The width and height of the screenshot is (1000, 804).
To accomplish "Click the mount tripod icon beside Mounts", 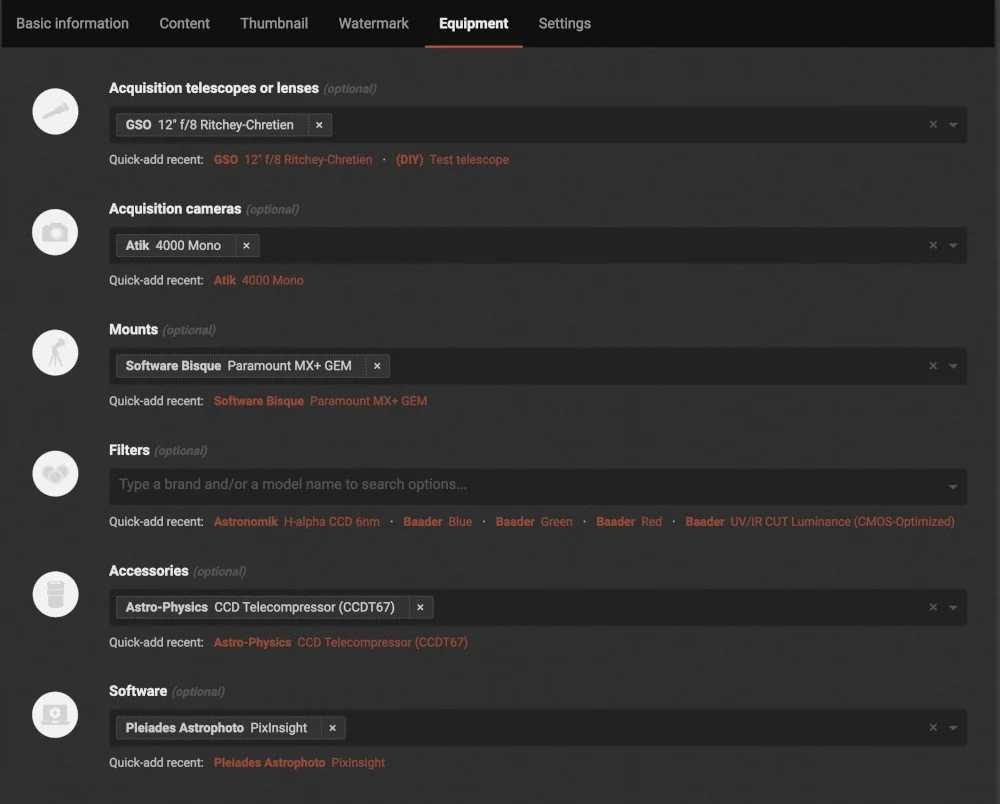I will (55, 353).
